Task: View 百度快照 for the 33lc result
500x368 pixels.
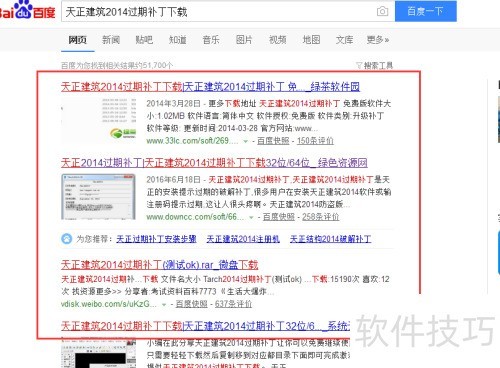Action: [x=273, y=141]
